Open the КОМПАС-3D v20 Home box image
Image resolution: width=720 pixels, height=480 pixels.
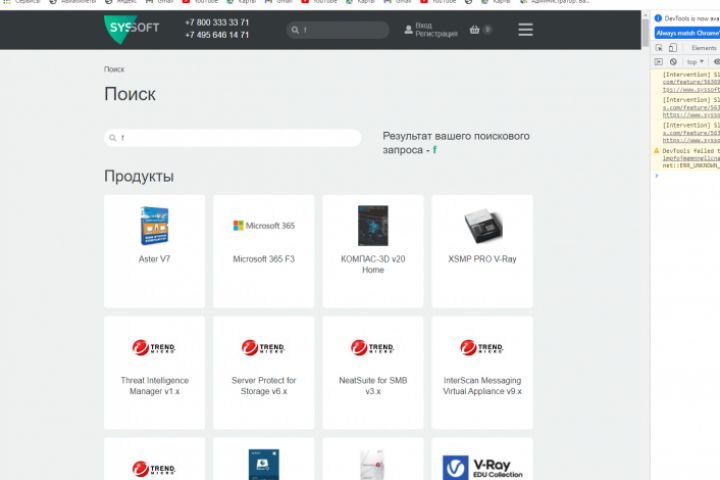click(373, 226)
